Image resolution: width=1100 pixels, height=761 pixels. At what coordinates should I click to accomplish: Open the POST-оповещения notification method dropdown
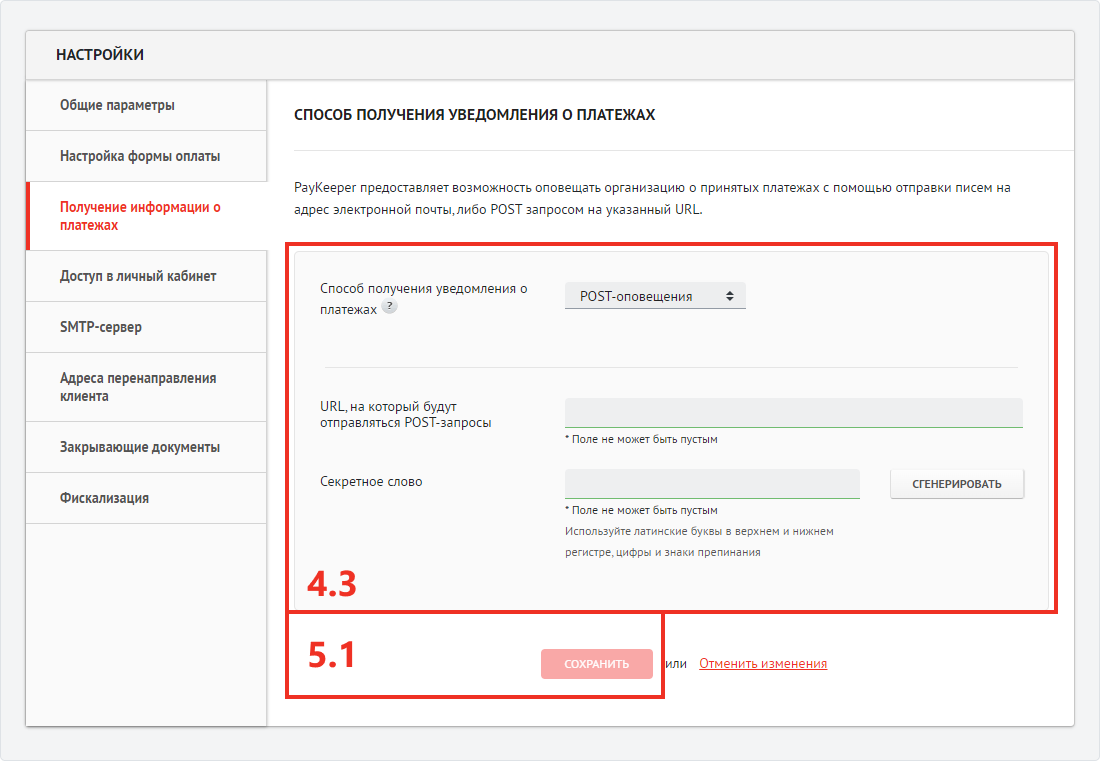(655, 296)
